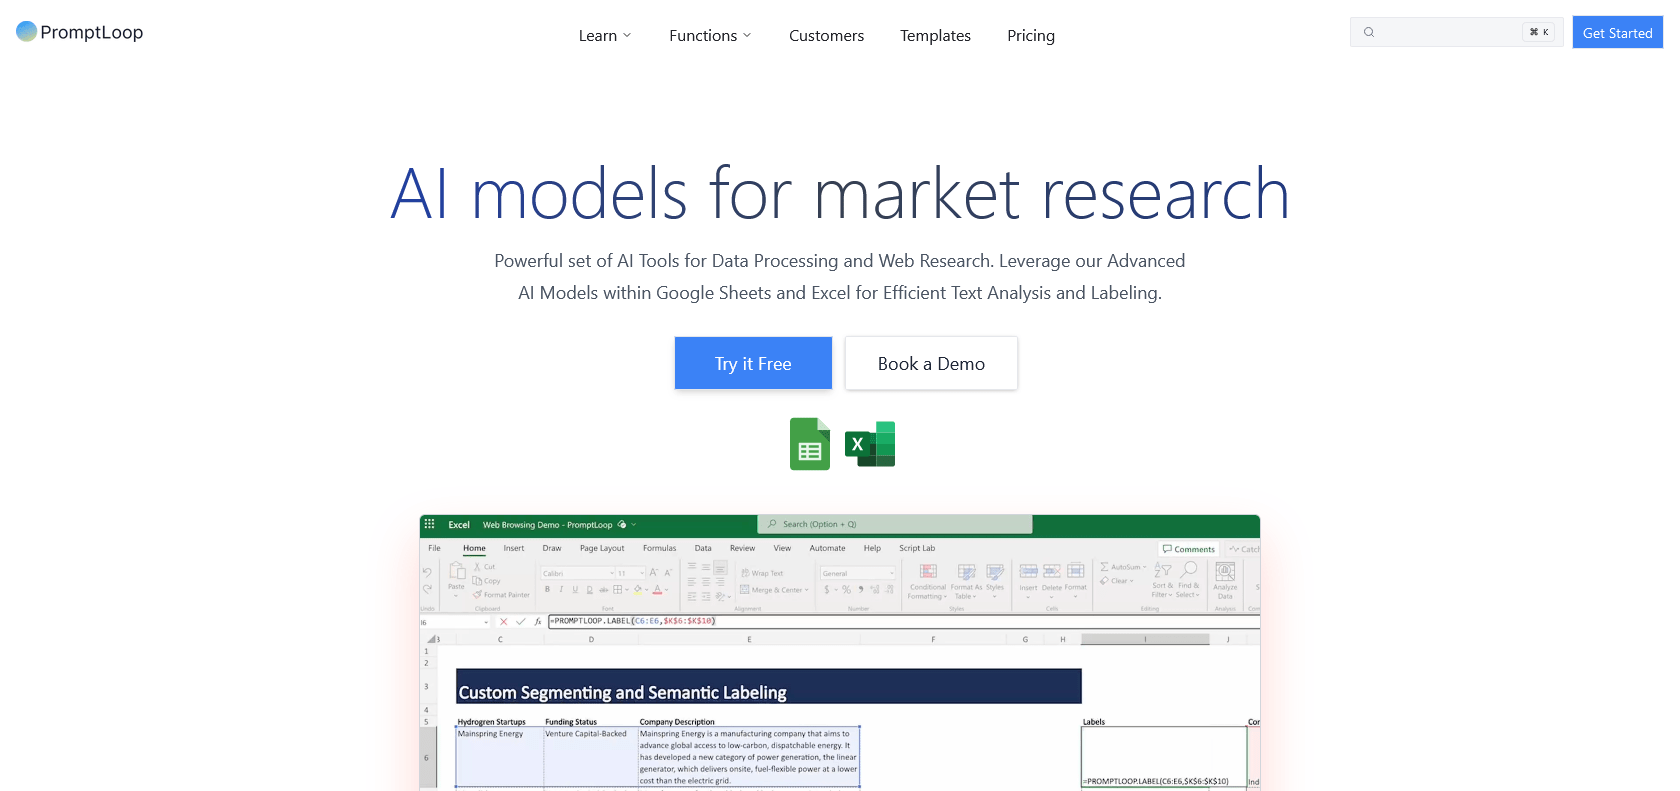
Task: Expand the Learn menu
Action: pyautogui.click(x=604, y=36)
